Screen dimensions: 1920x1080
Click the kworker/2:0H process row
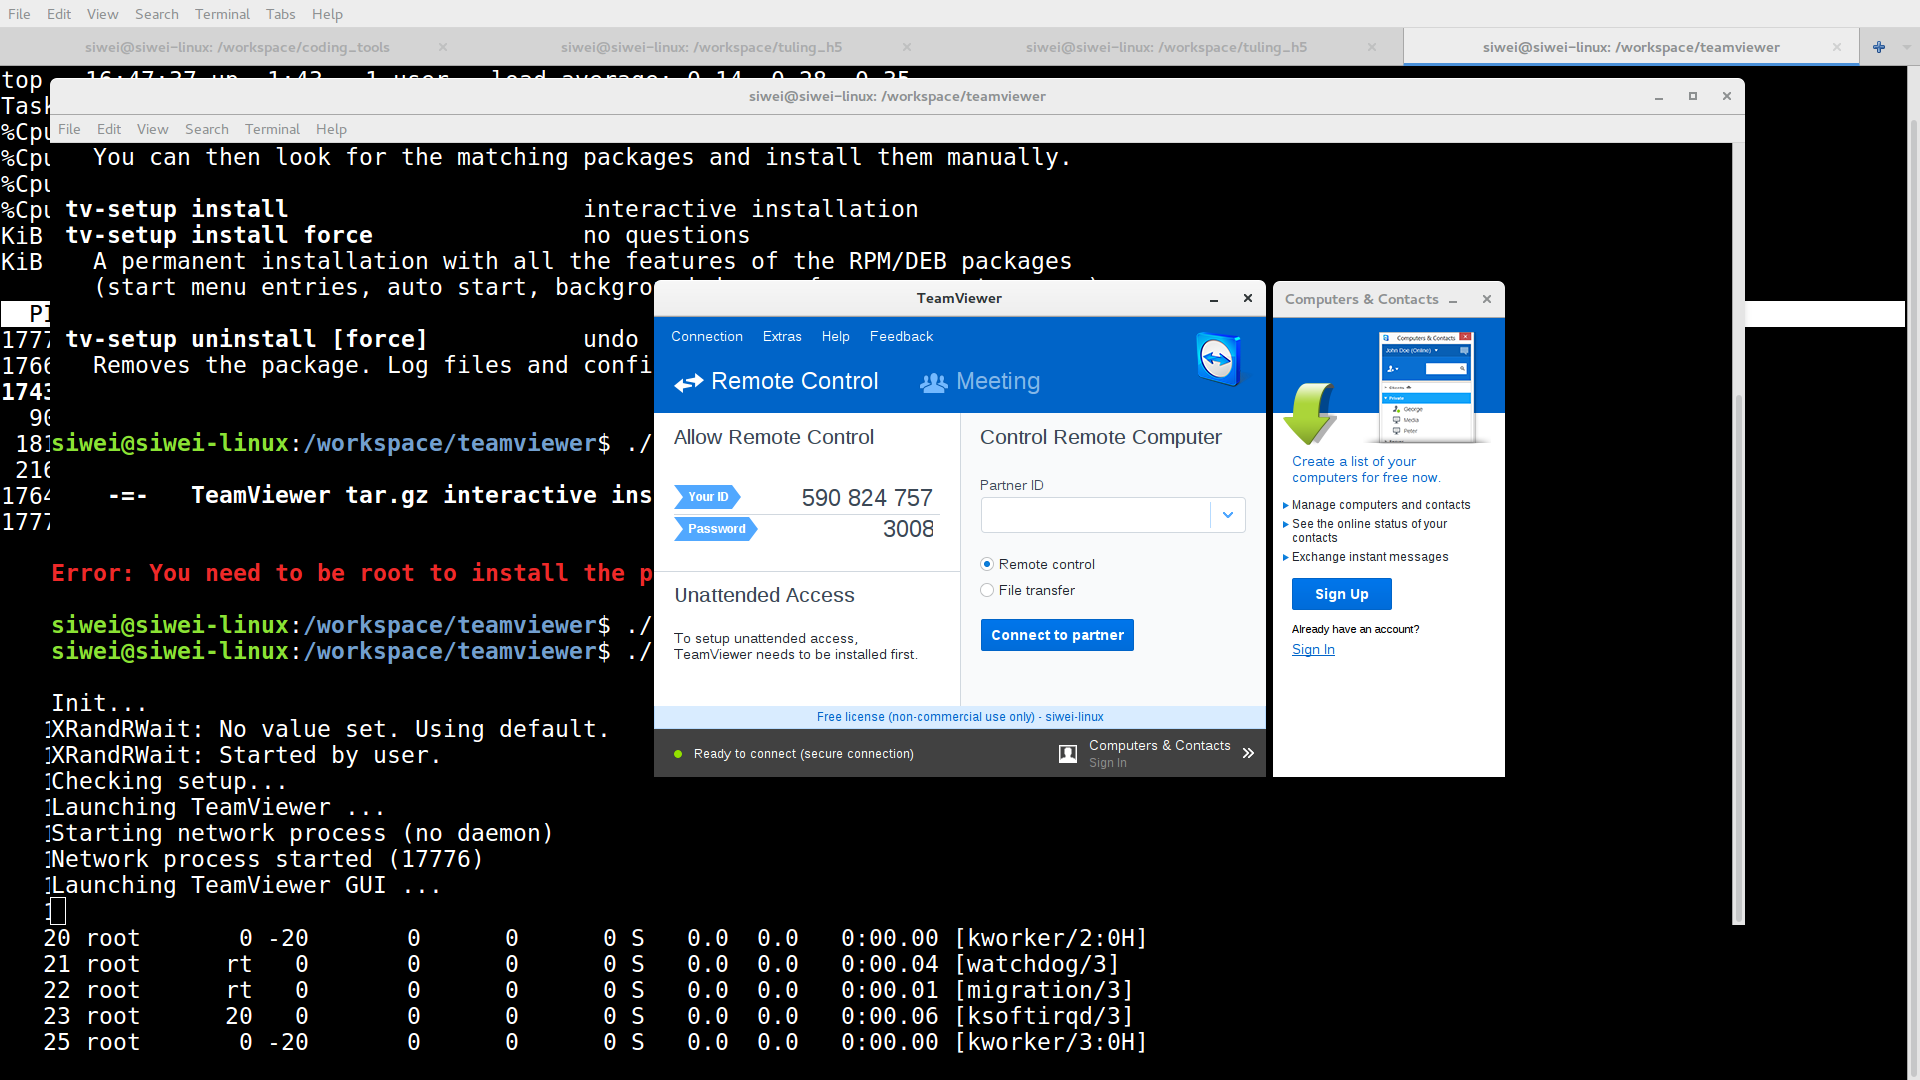click(595, 938)
